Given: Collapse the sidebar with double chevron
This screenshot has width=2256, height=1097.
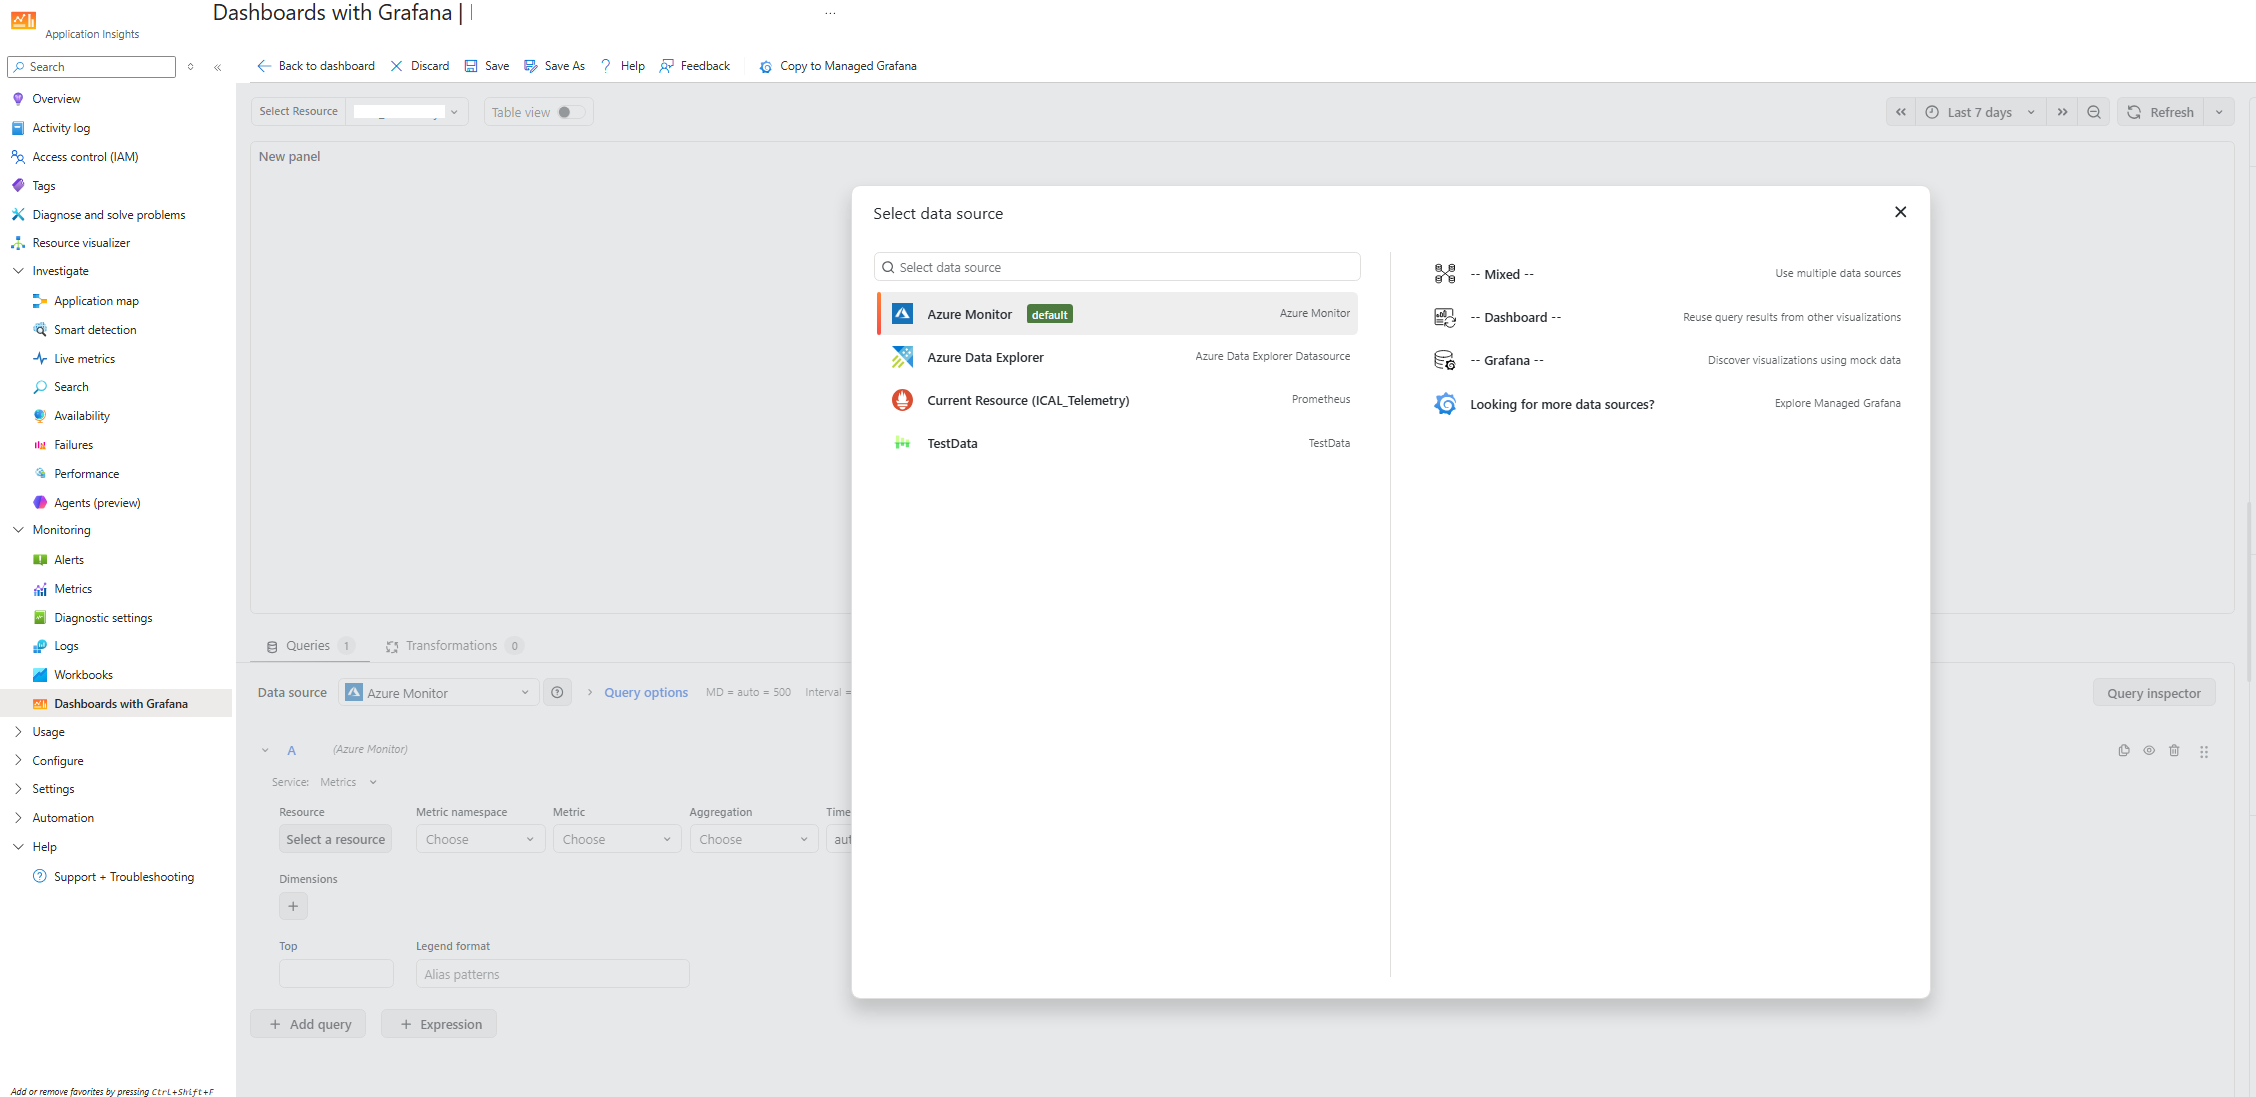Looking at the screenshot, I should pyautogui.click(x=217, y=67).
